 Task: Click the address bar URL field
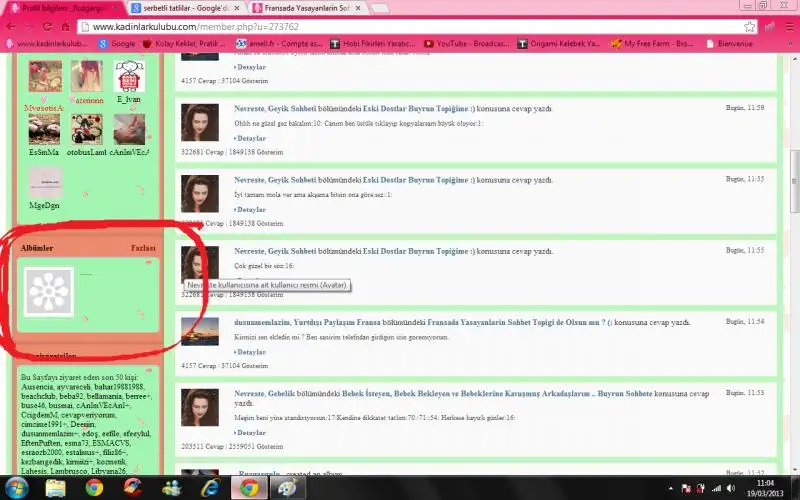click(x=400, y=26)
